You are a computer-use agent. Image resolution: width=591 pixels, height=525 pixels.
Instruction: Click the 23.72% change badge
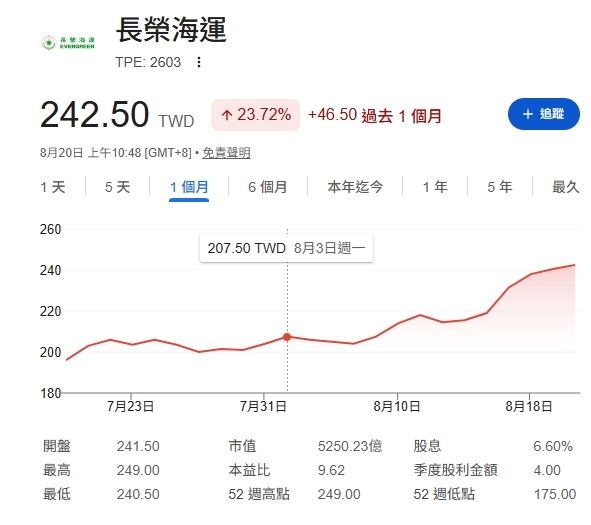coord(256,115)
